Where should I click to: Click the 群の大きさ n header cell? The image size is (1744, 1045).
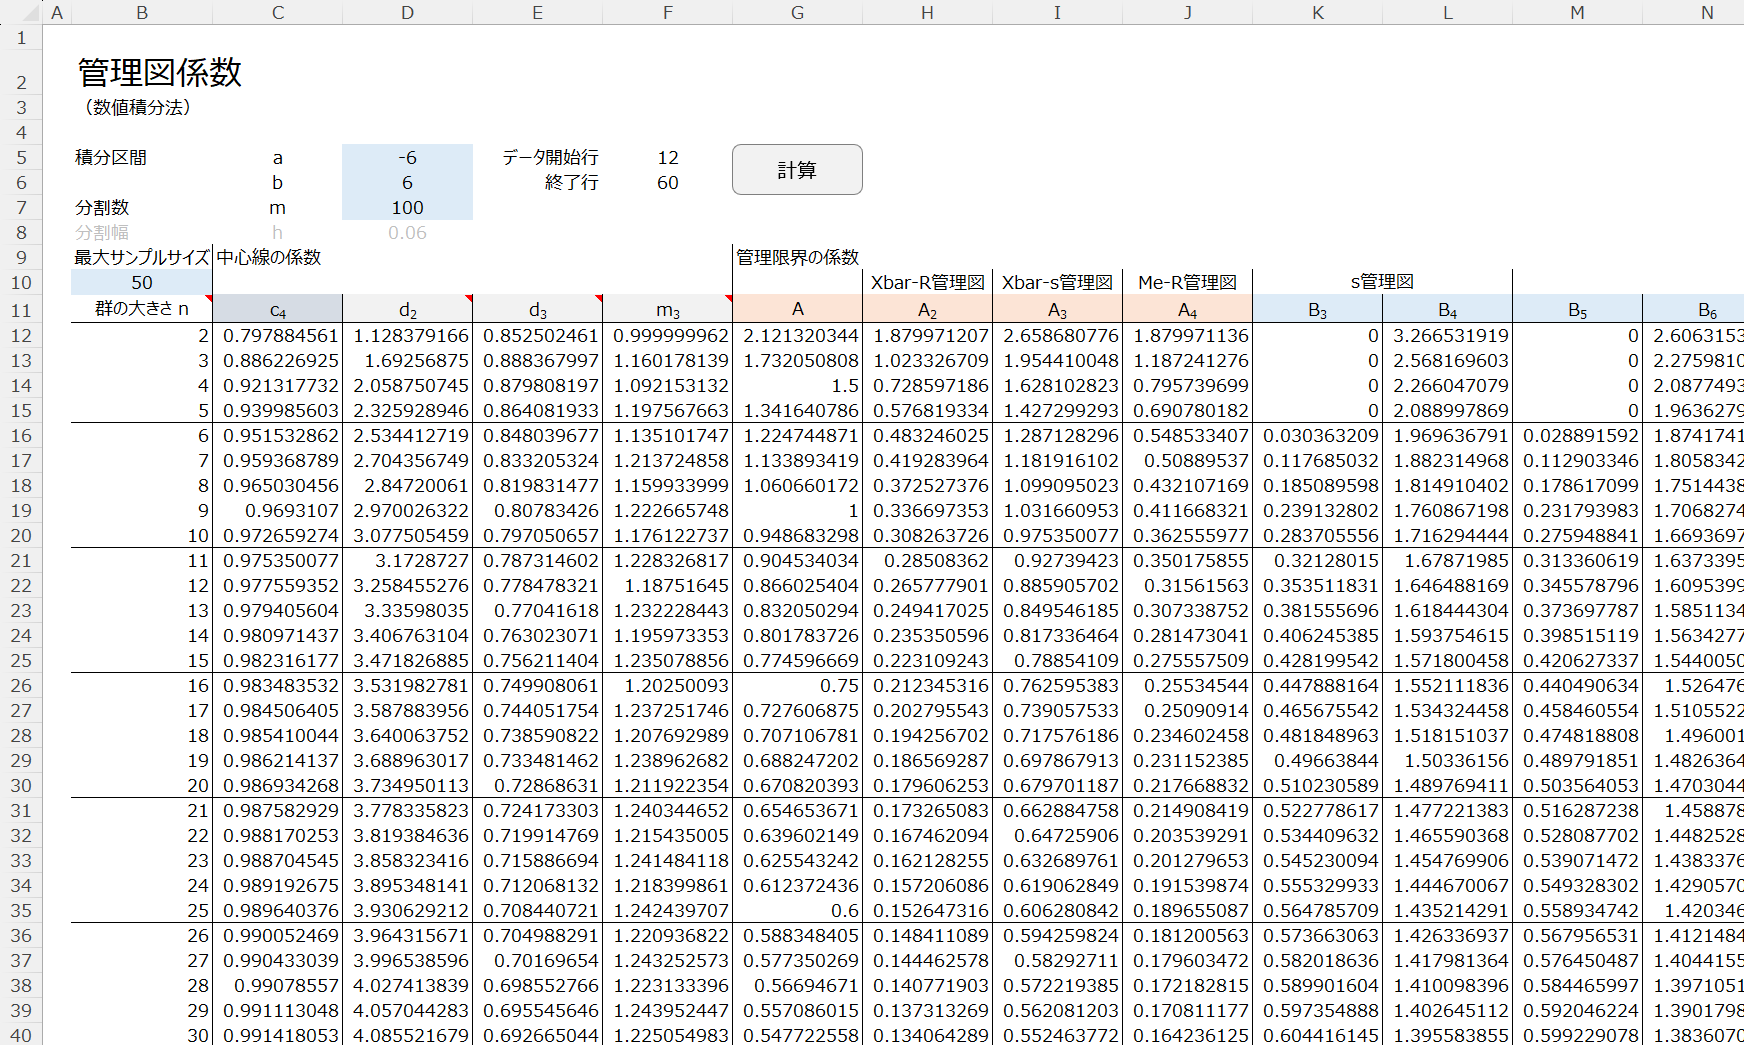[142, 309]
